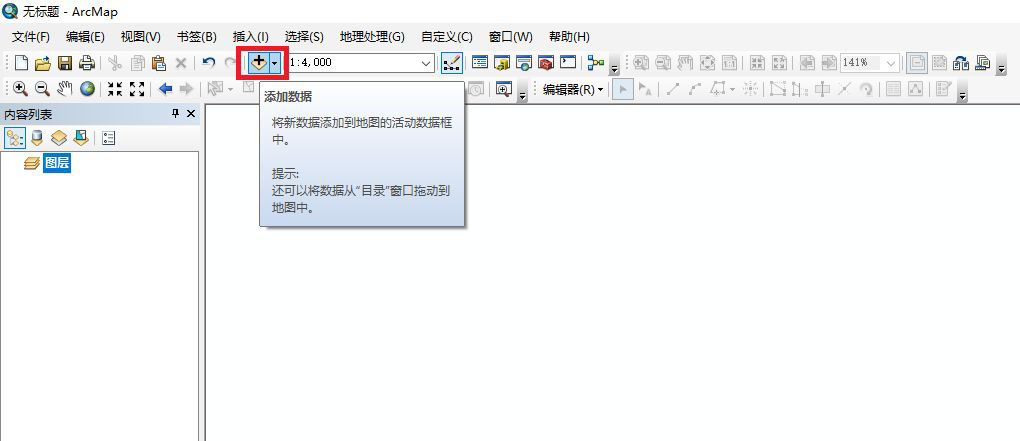The height and width of the screenshot is (441, 1020).
Task: Open the 编辑(E) menu
Action: (x=85, y=37)
